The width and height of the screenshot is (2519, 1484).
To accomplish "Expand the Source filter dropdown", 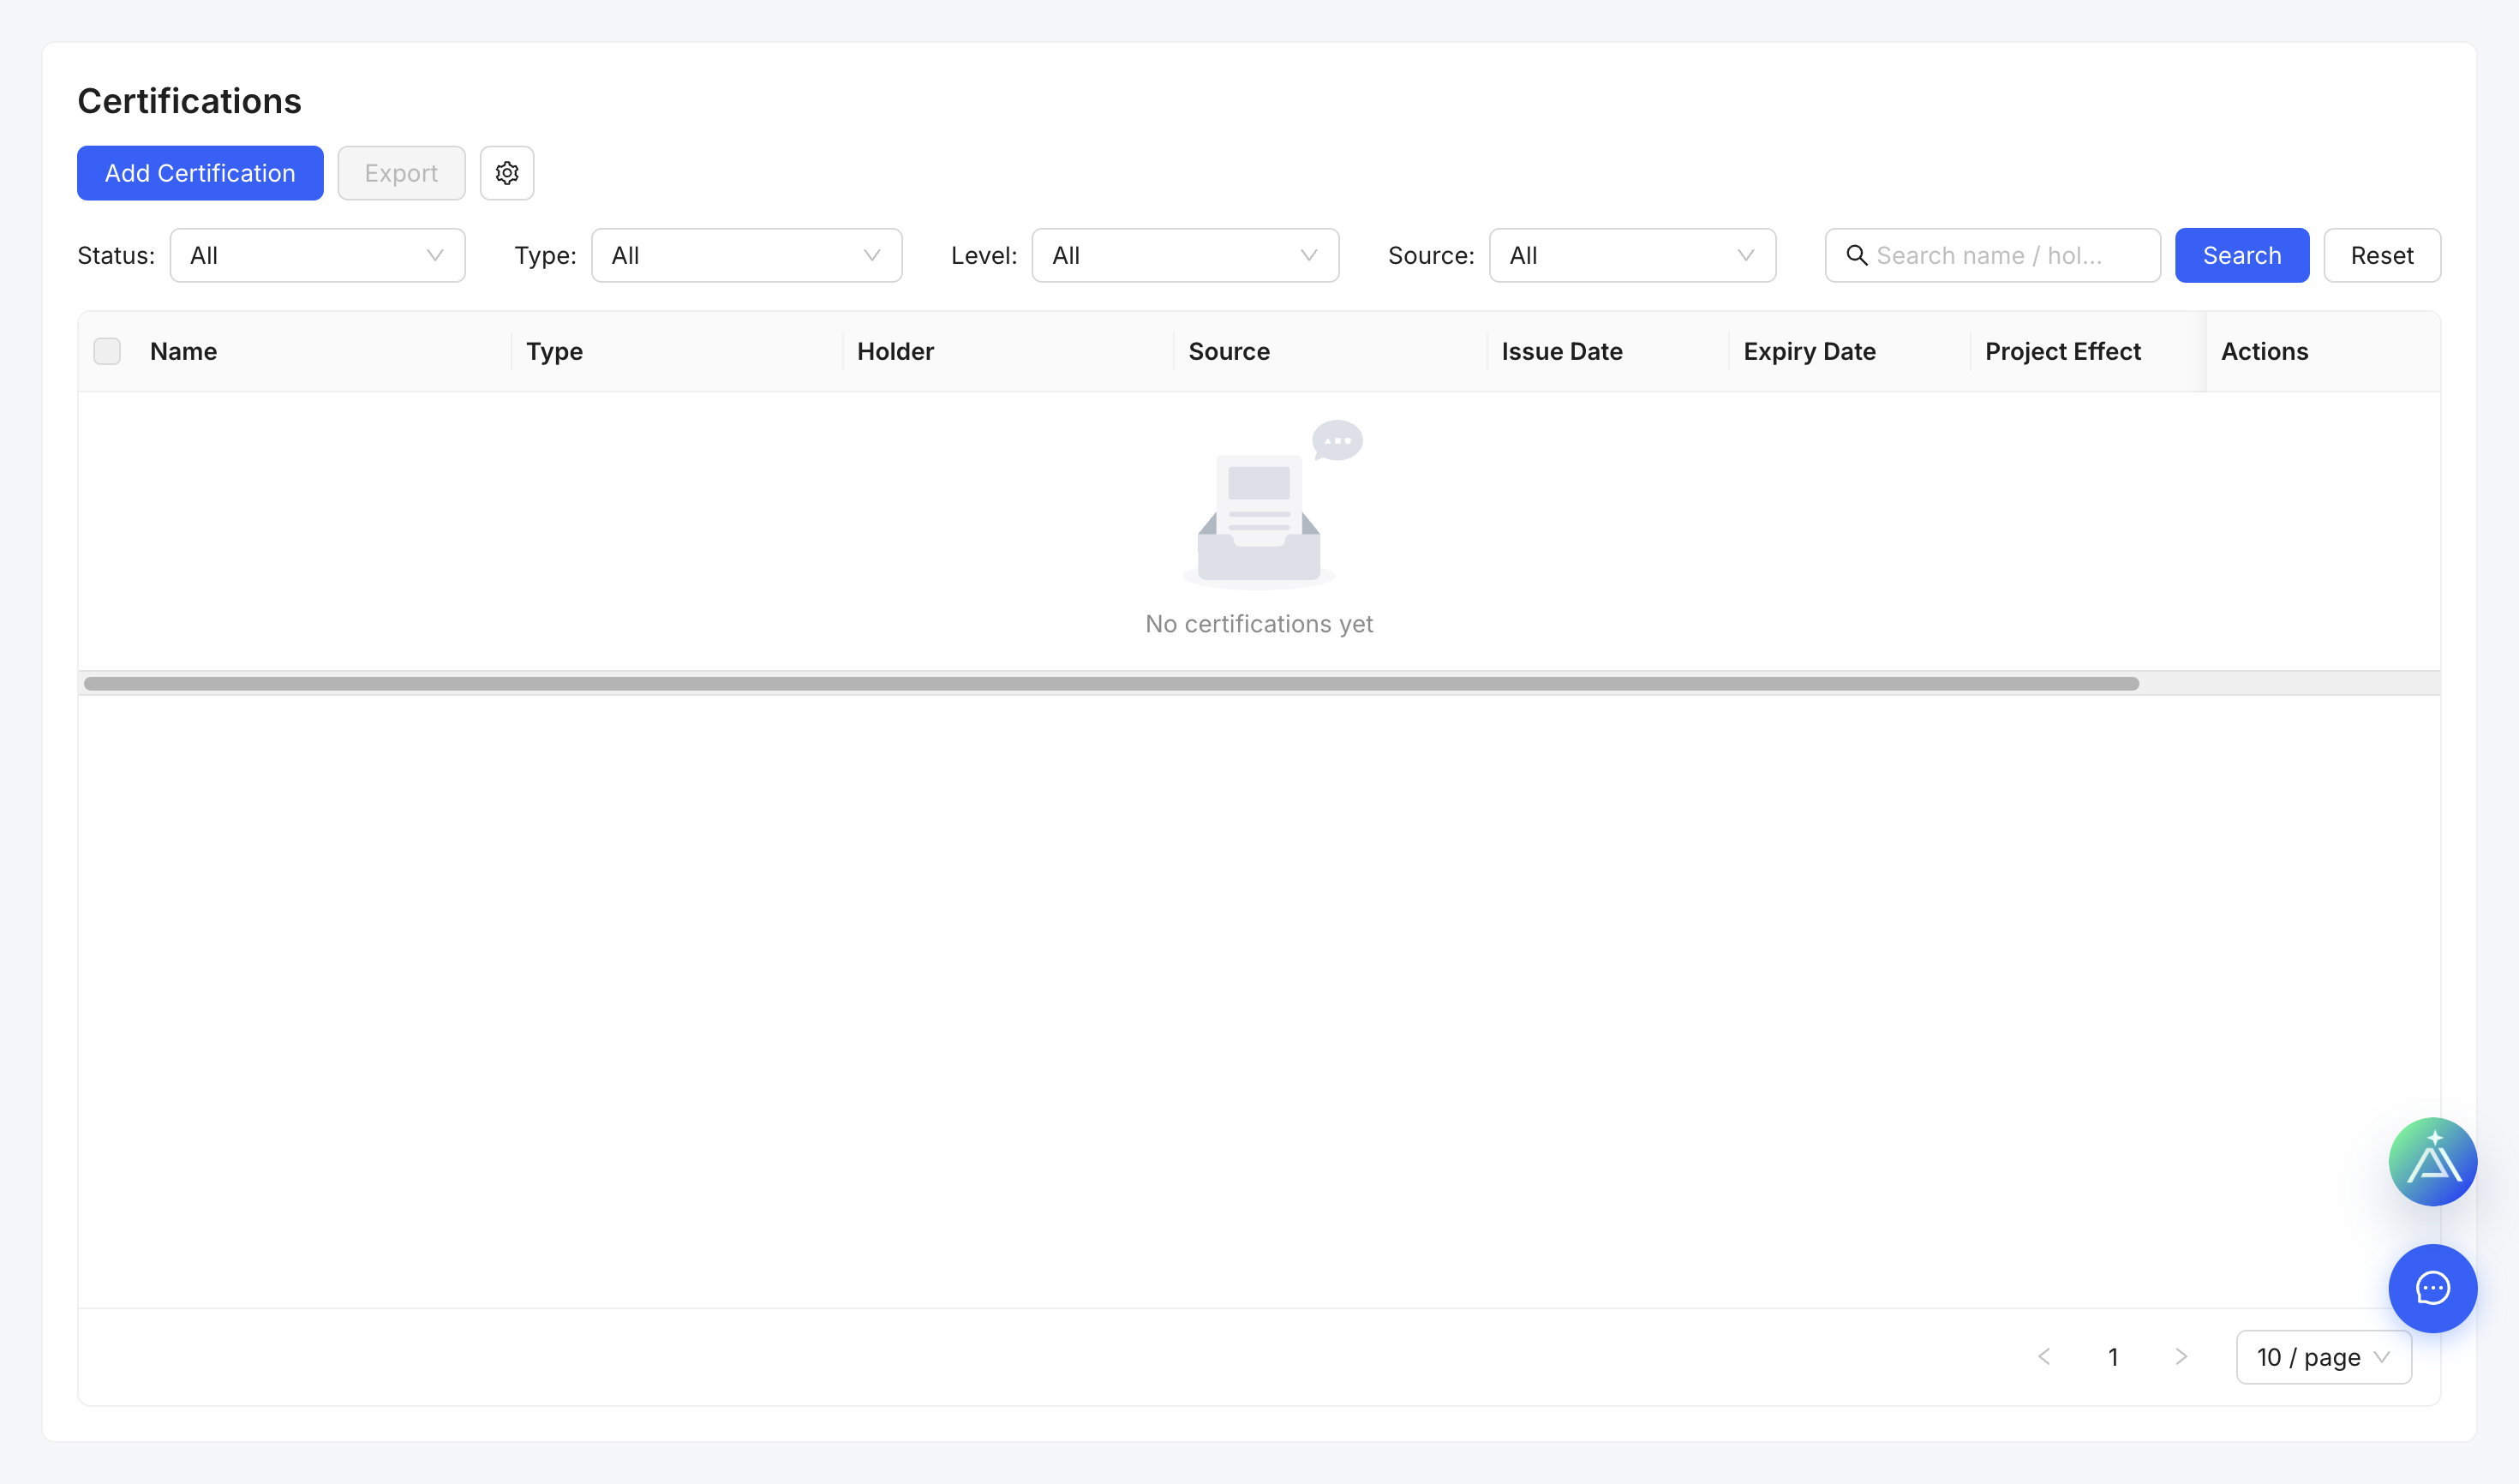I will (x=1632, y=255).
